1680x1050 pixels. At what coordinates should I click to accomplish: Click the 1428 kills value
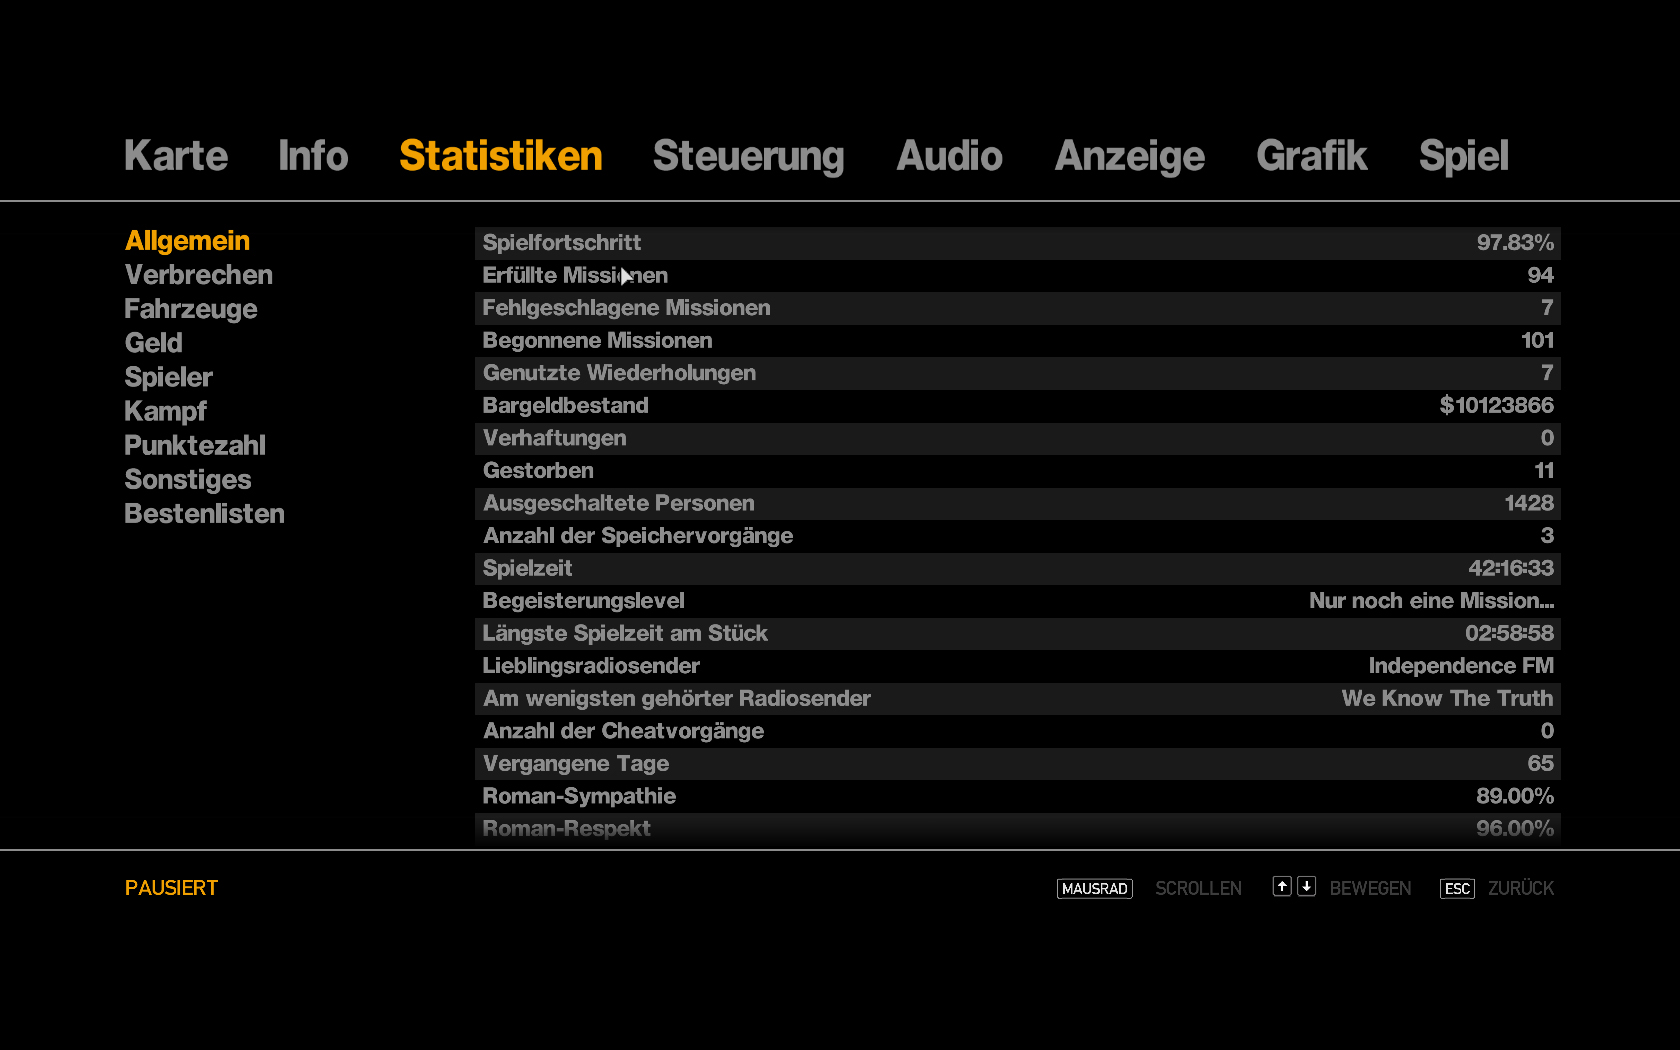pos(1529,503)
